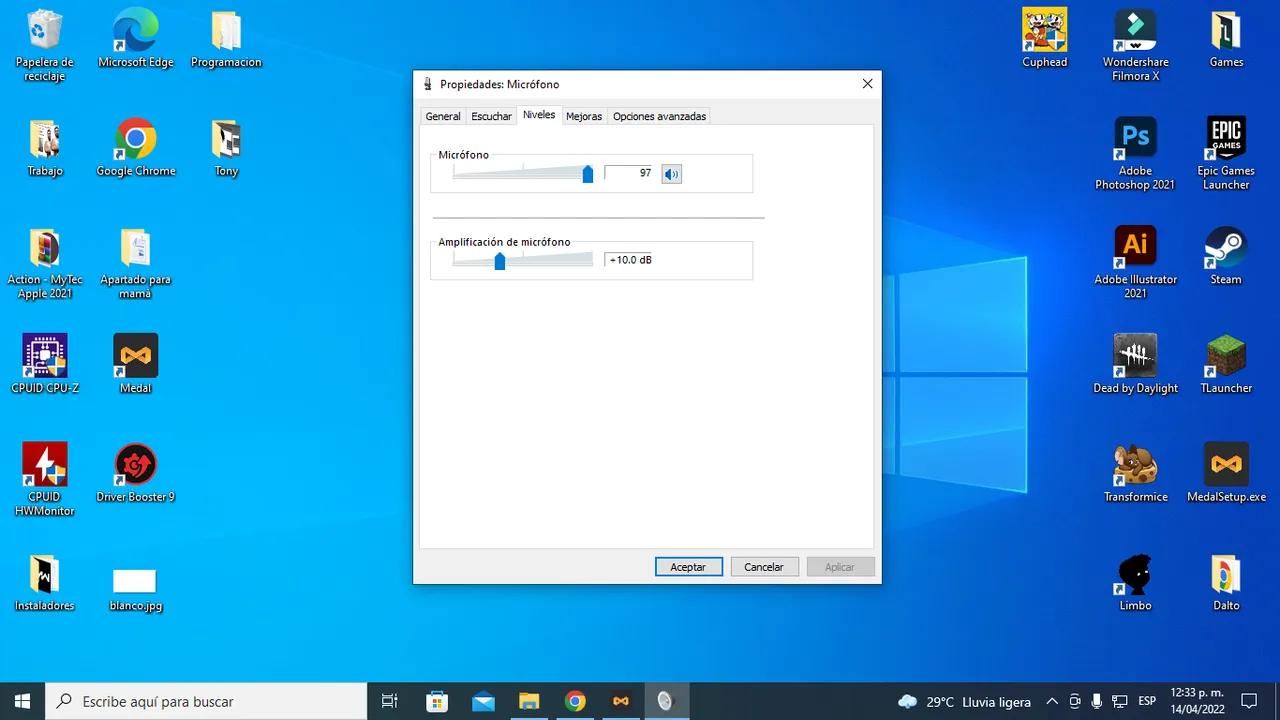Open Task View from the taskbar

(390, 701)
